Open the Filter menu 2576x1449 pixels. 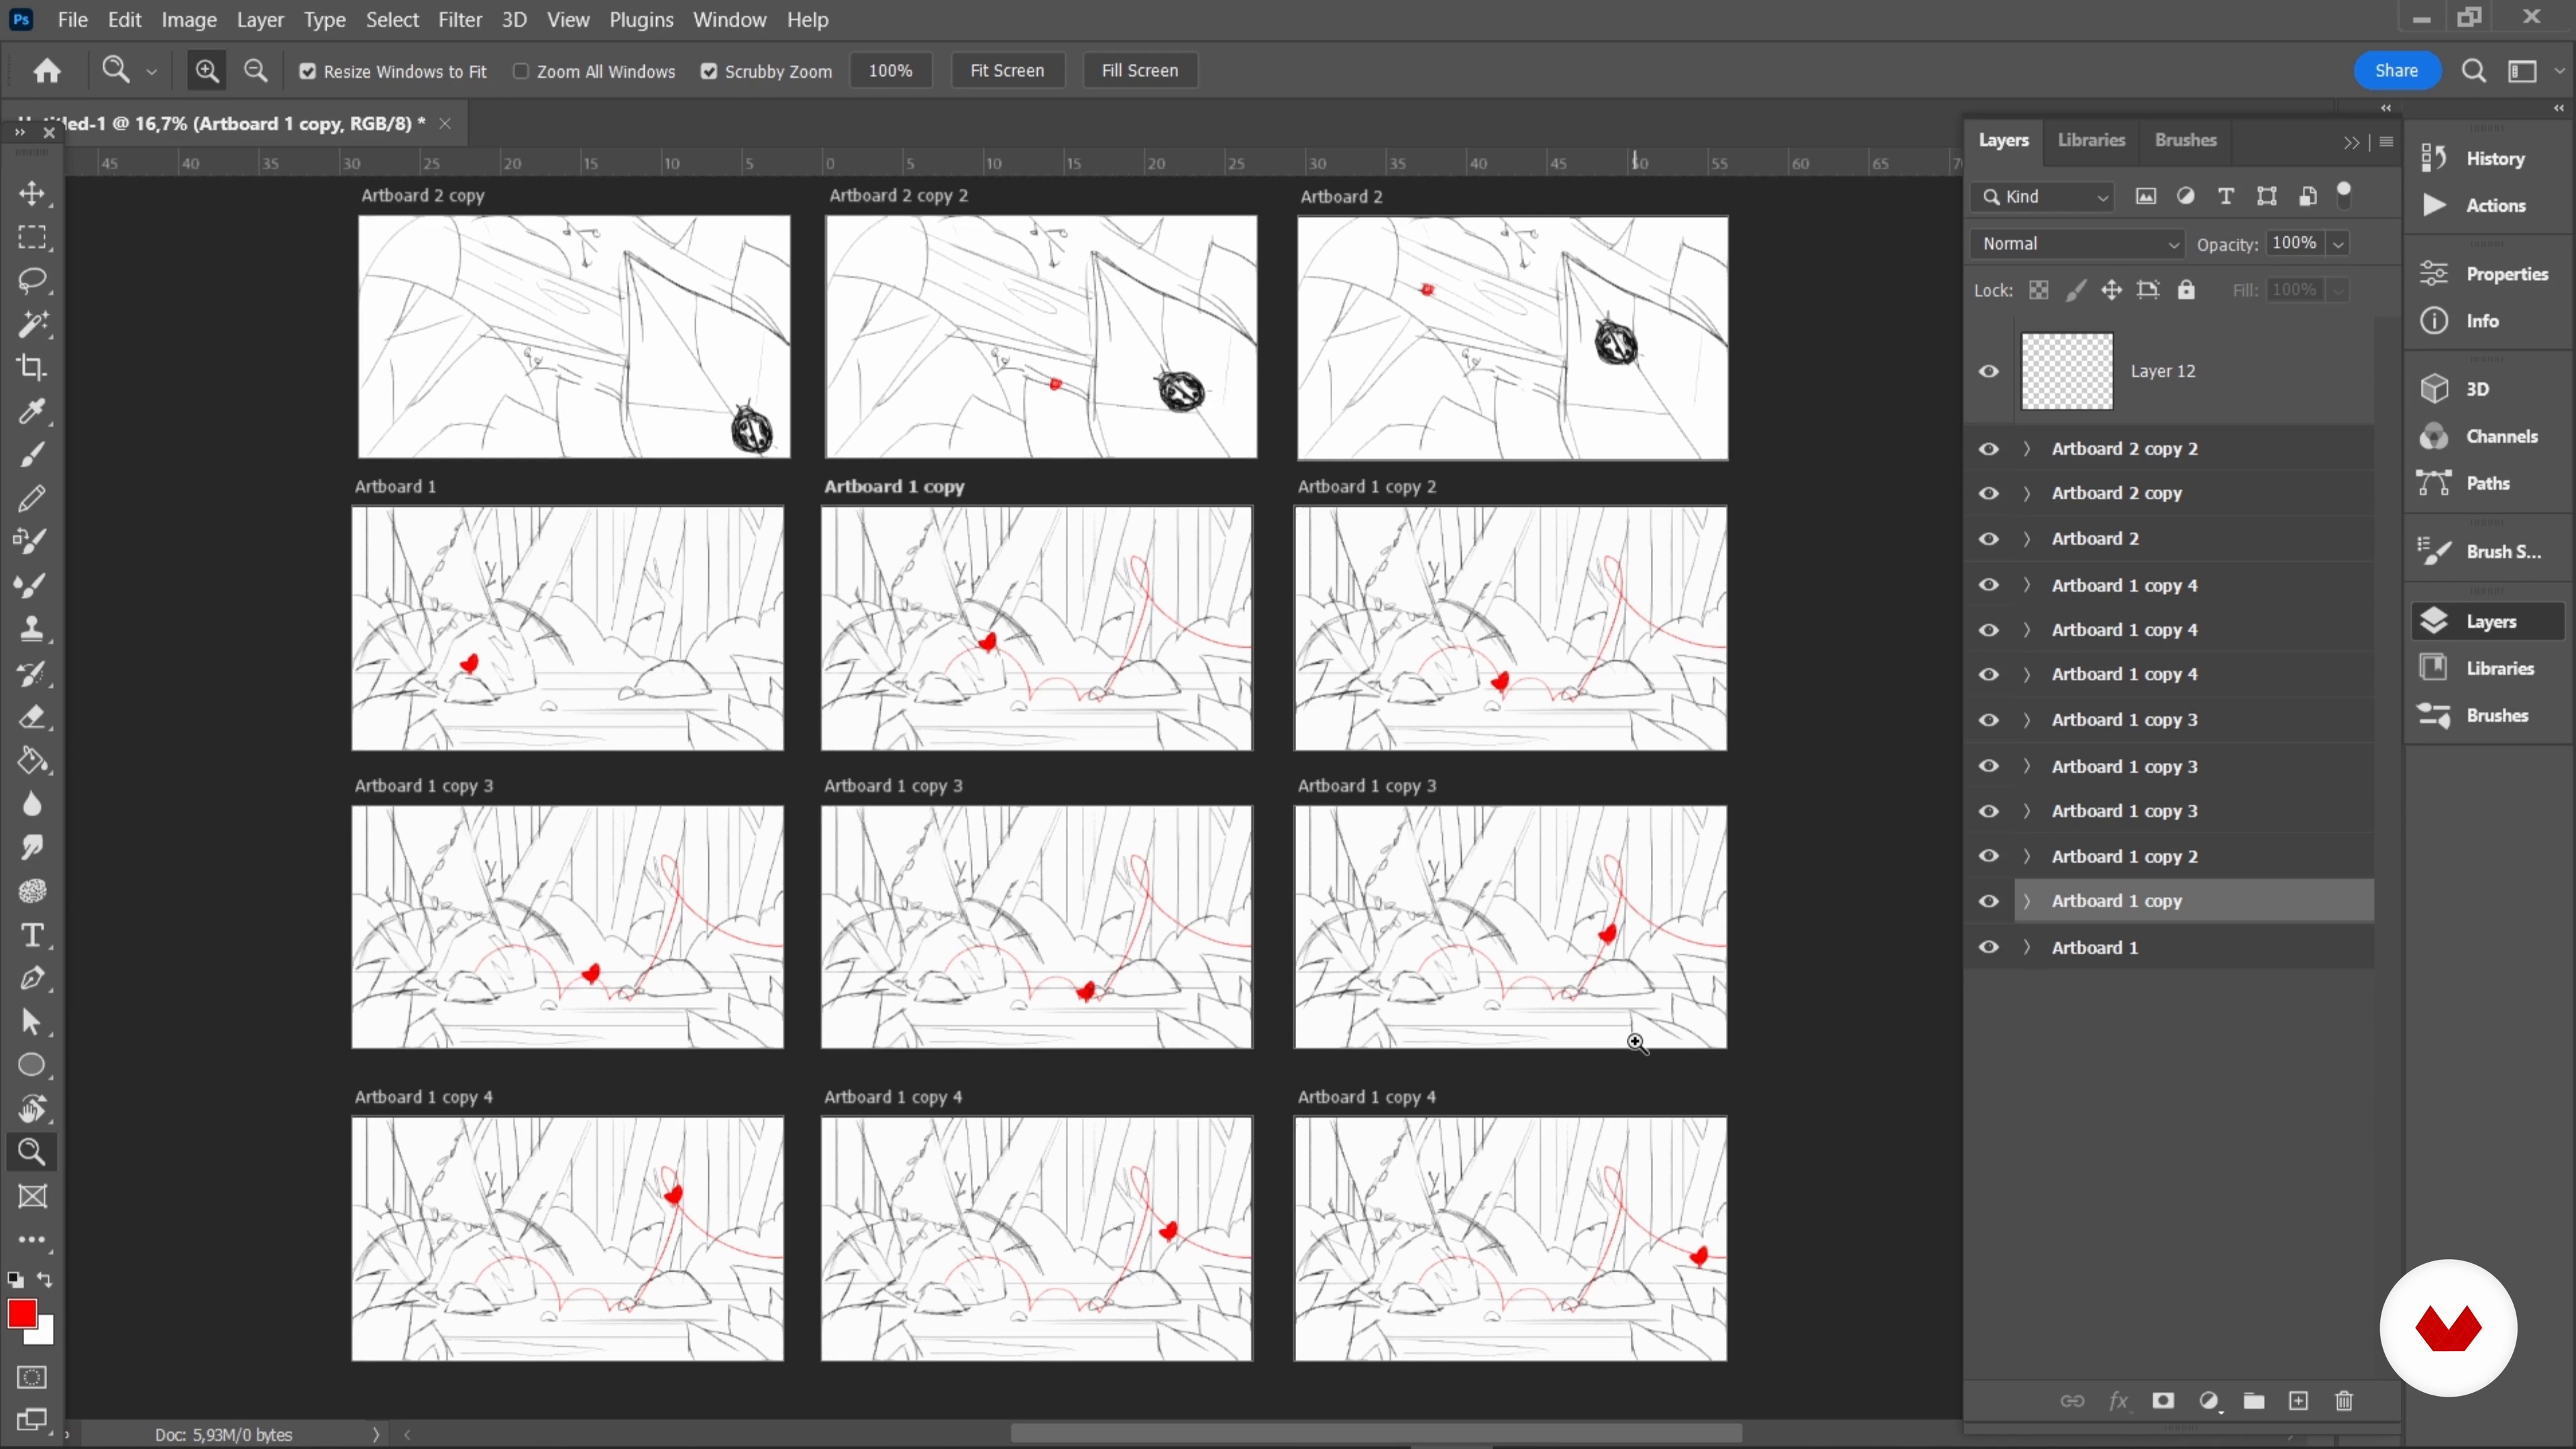click(460, 20)
